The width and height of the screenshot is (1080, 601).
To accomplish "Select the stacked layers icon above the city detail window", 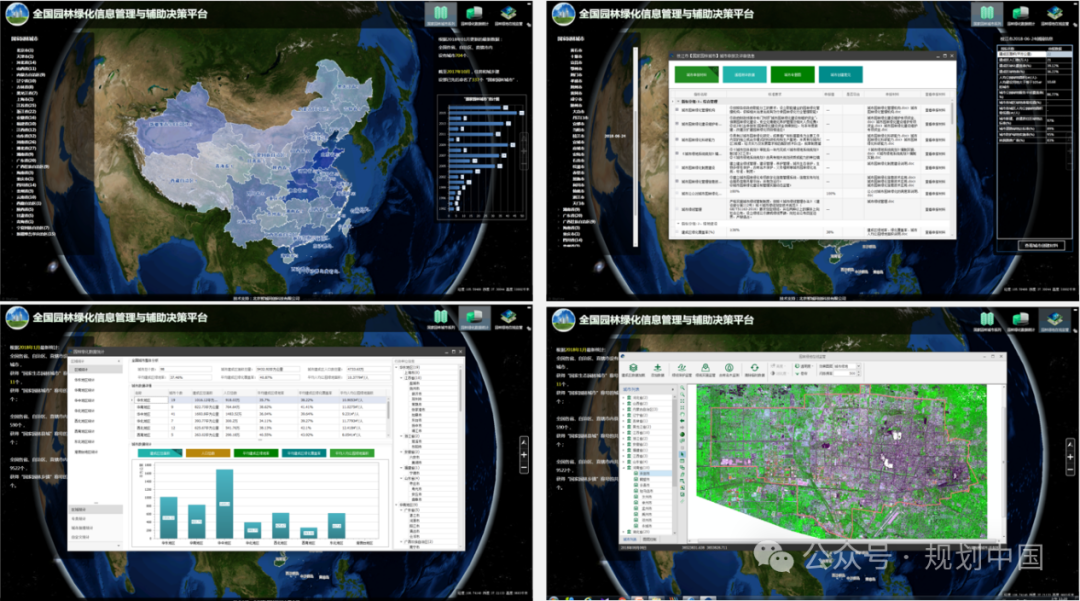I will [x=1055, y=13].
